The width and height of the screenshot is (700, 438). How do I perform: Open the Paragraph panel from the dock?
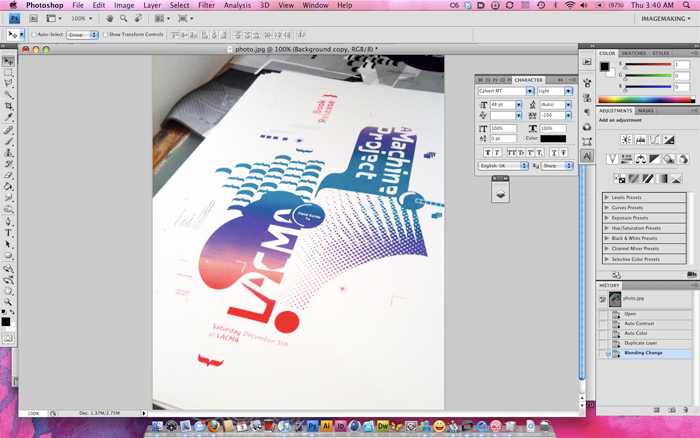[x=587, y=112]
